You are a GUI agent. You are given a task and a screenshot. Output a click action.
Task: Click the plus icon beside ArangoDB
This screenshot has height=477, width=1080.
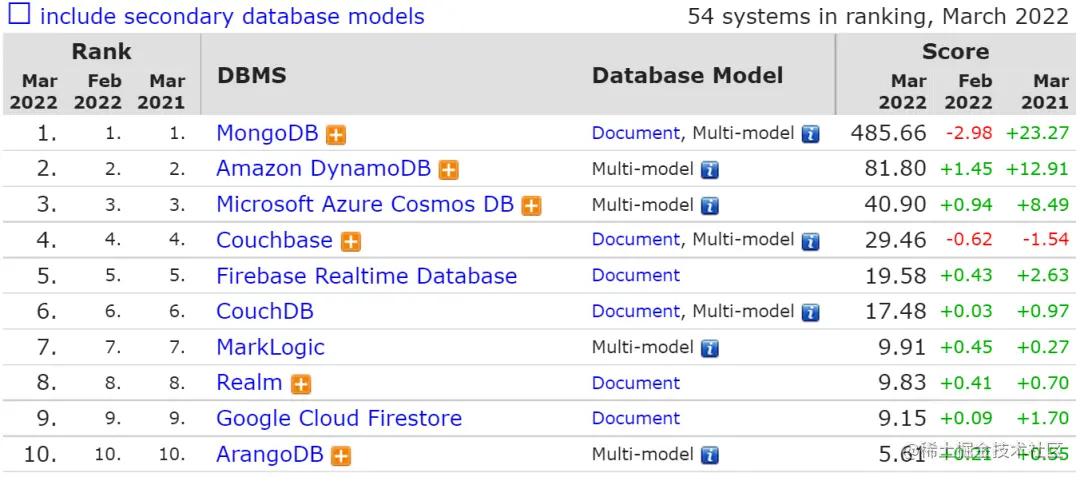click(341, 456)
